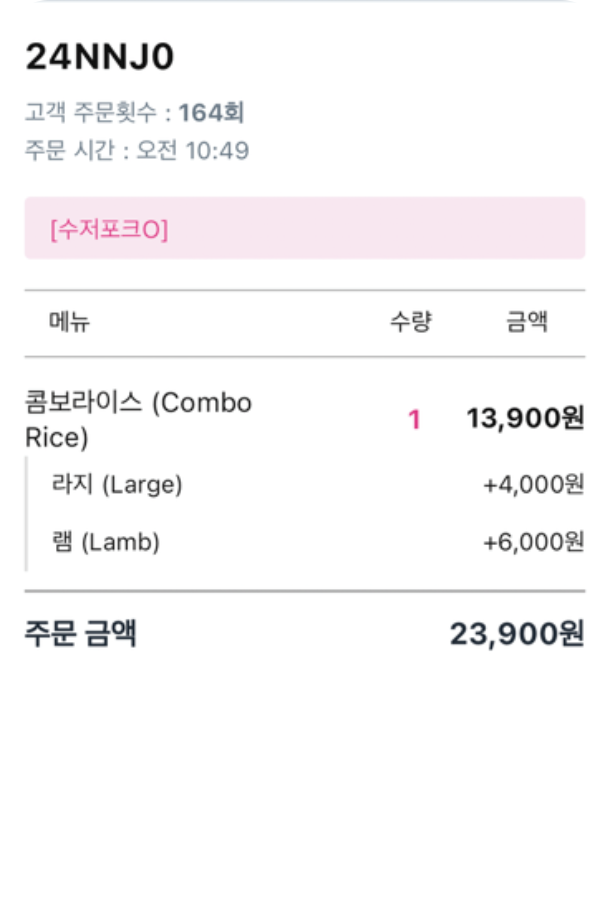The width and height of the screenshot is (610, 898).
Task: Click the order ID 24NNJ0
Action: point(99,57)
